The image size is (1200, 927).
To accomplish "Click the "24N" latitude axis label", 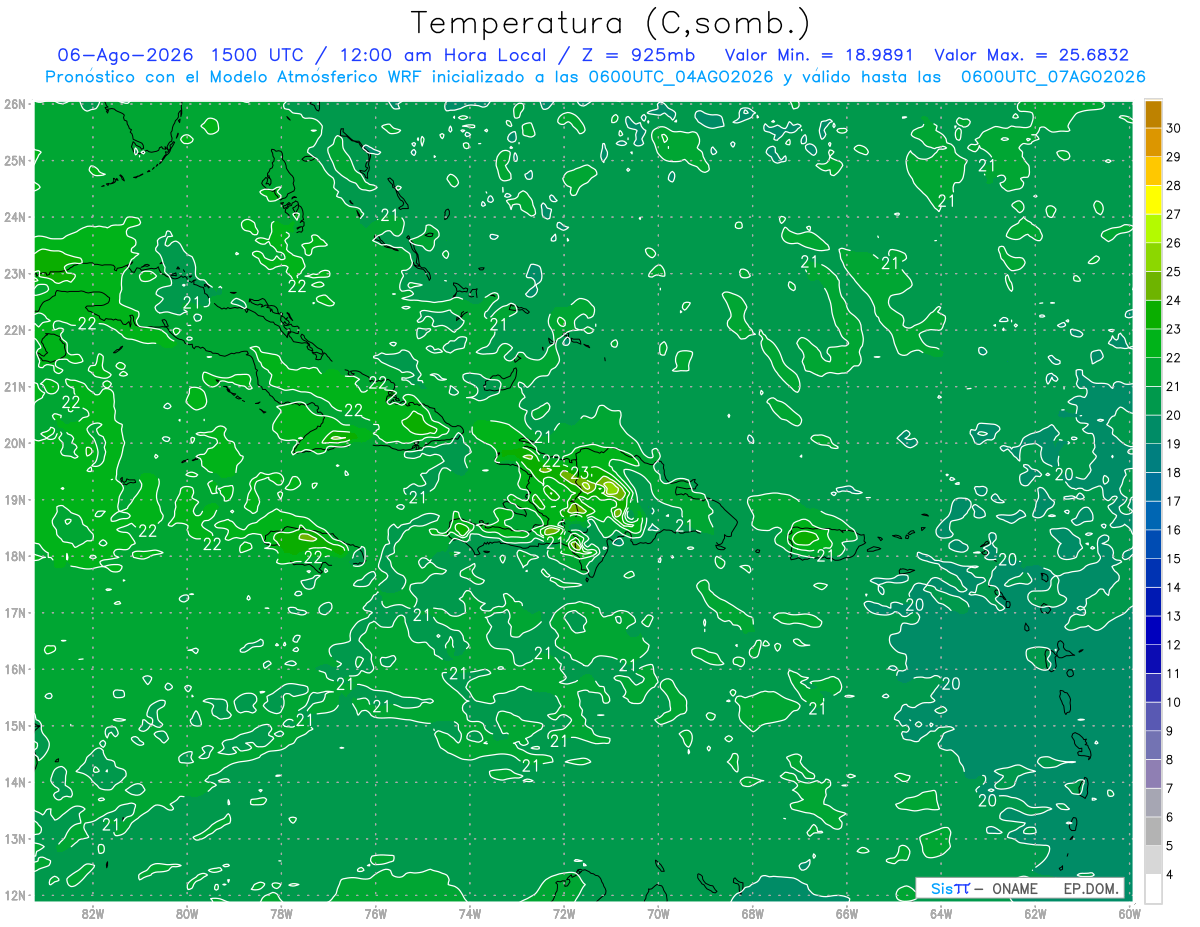I will click(x=15, y=217).
